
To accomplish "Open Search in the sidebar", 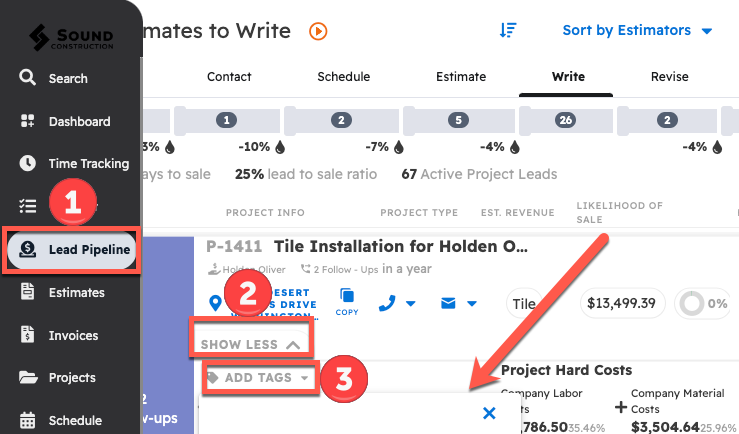I will tap(68, 78).
